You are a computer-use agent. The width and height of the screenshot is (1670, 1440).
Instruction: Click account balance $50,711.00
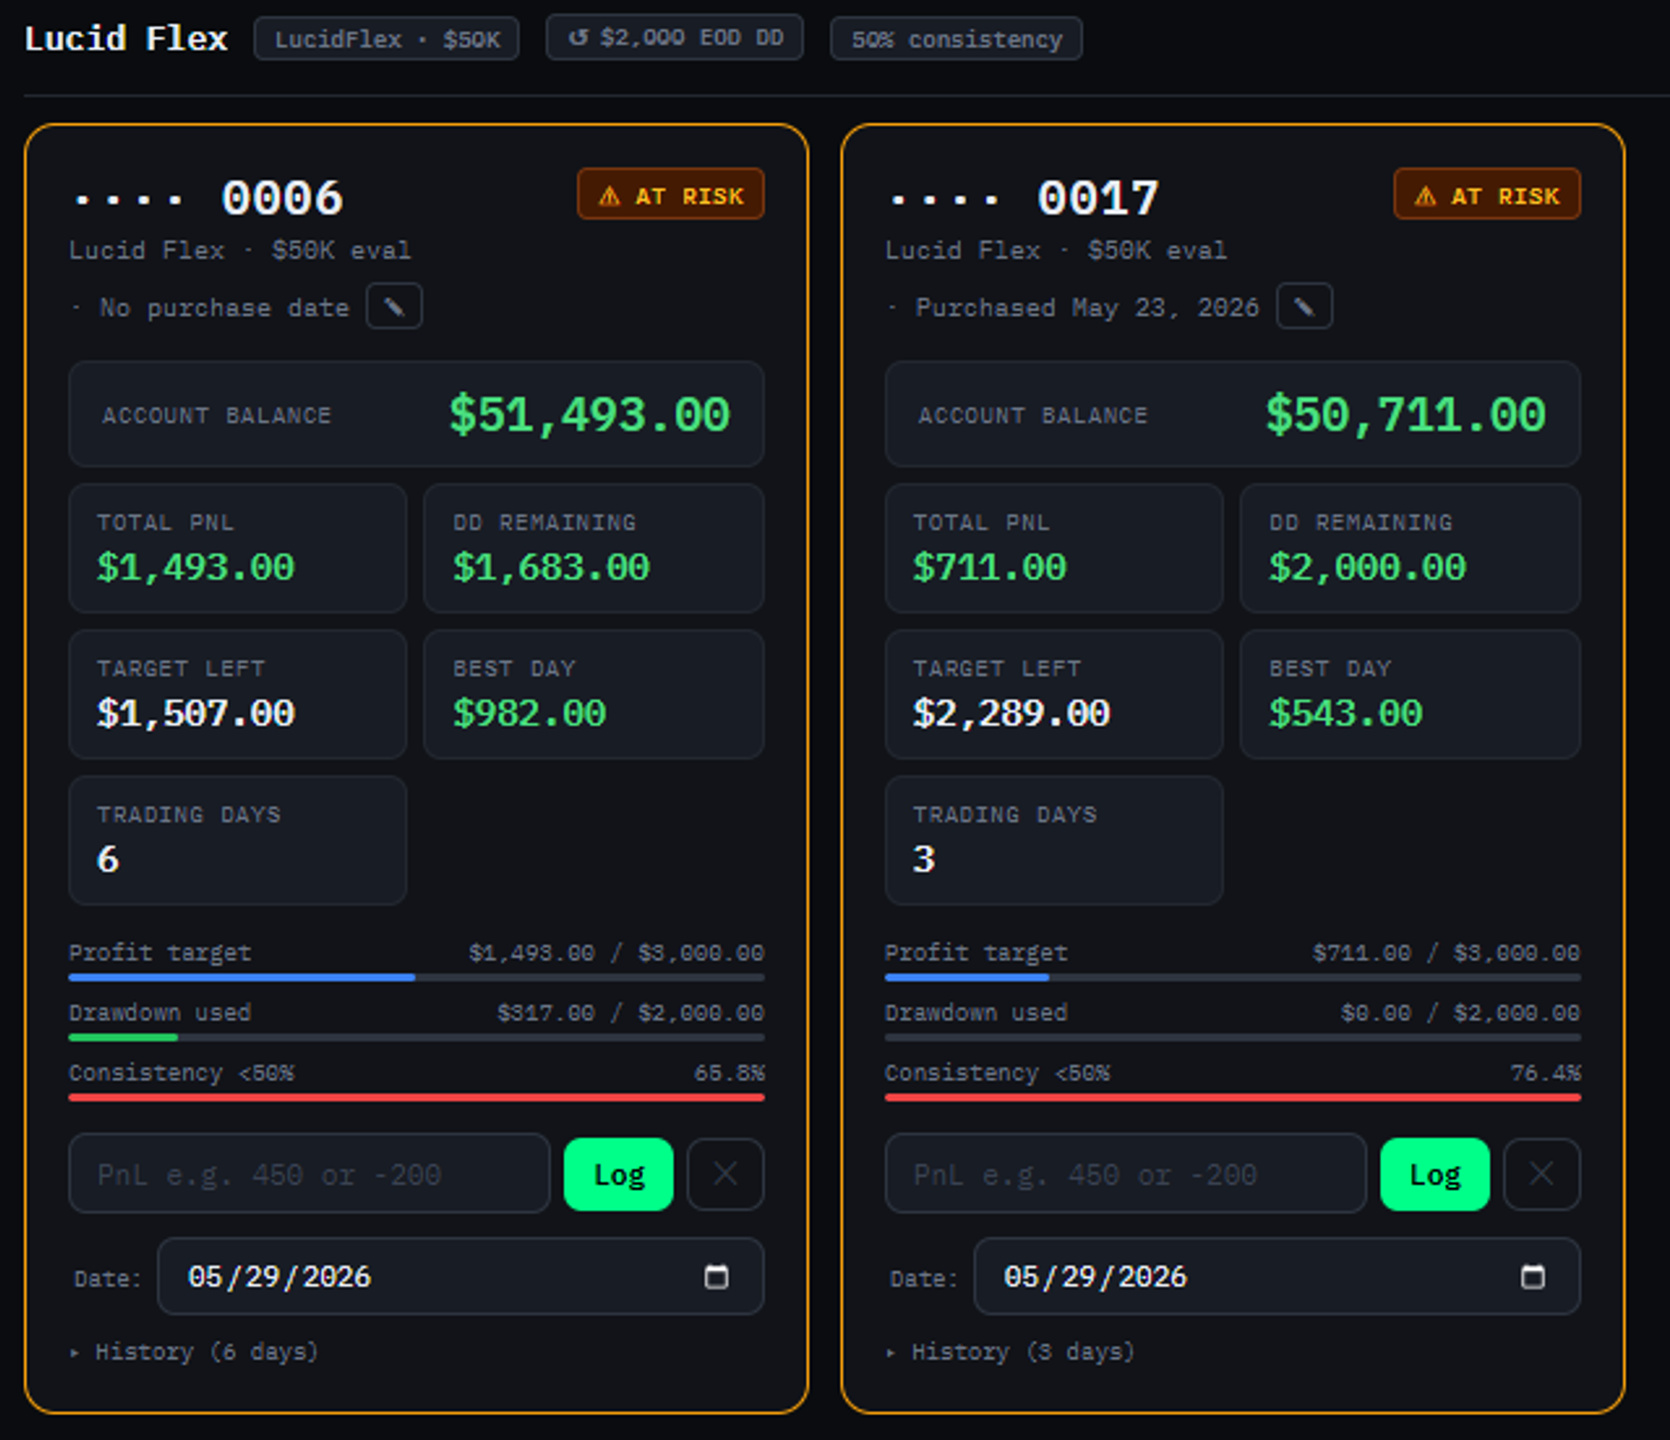pos(1405,415)
